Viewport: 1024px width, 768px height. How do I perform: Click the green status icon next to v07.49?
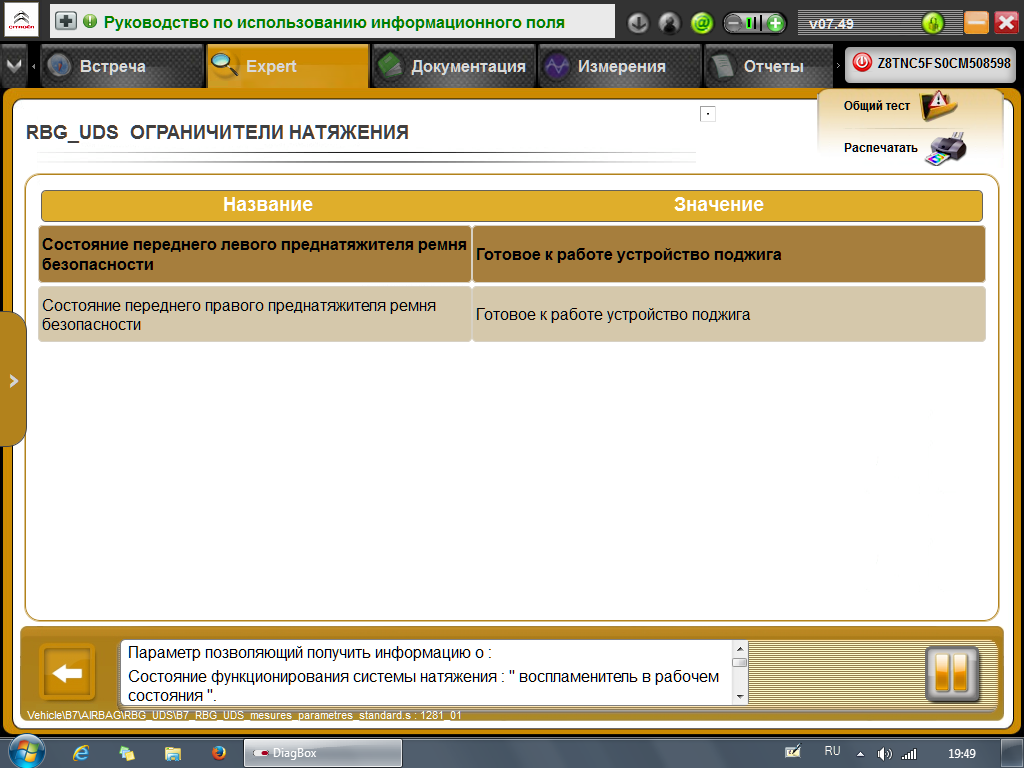tap(933, 24)
